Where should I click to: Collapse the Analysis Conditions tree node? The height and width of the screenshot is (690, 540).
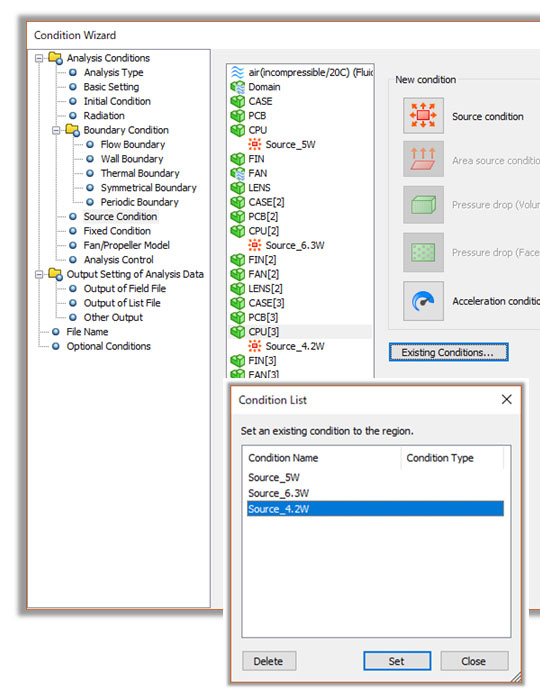coord(39,58)
